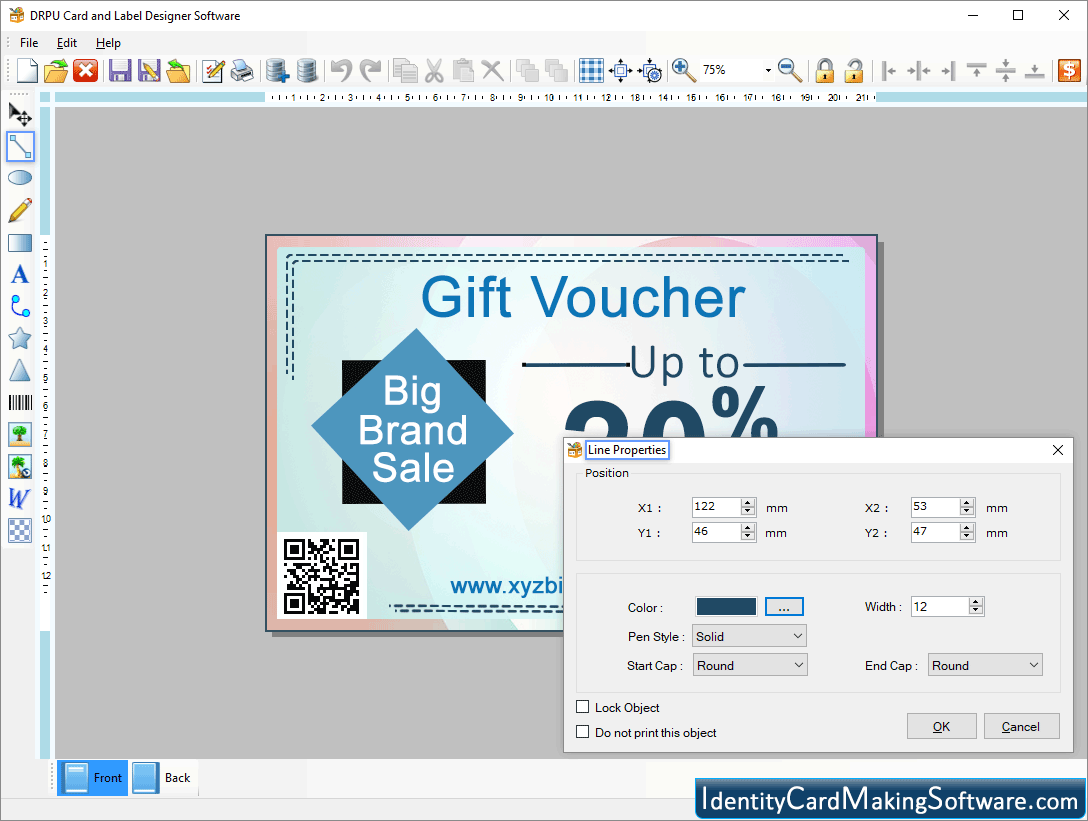
Task: Increase the X1 value with up arrow
Action: [x=748, y=502]
